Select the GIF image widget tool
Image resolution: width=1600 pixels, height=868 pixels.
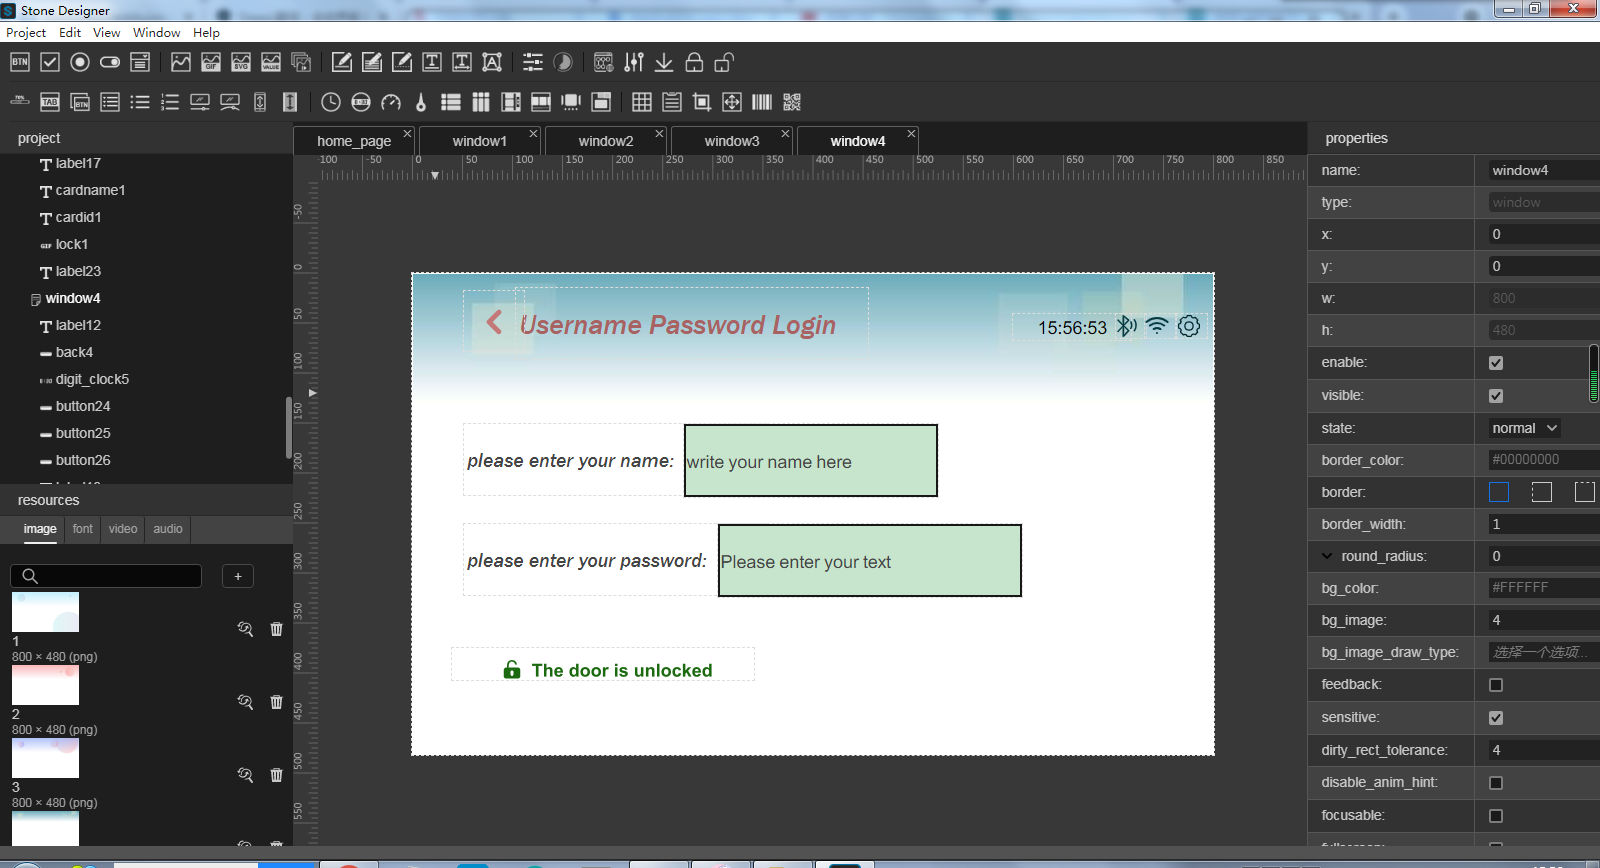pyautogui.click(x=211, y=62)
